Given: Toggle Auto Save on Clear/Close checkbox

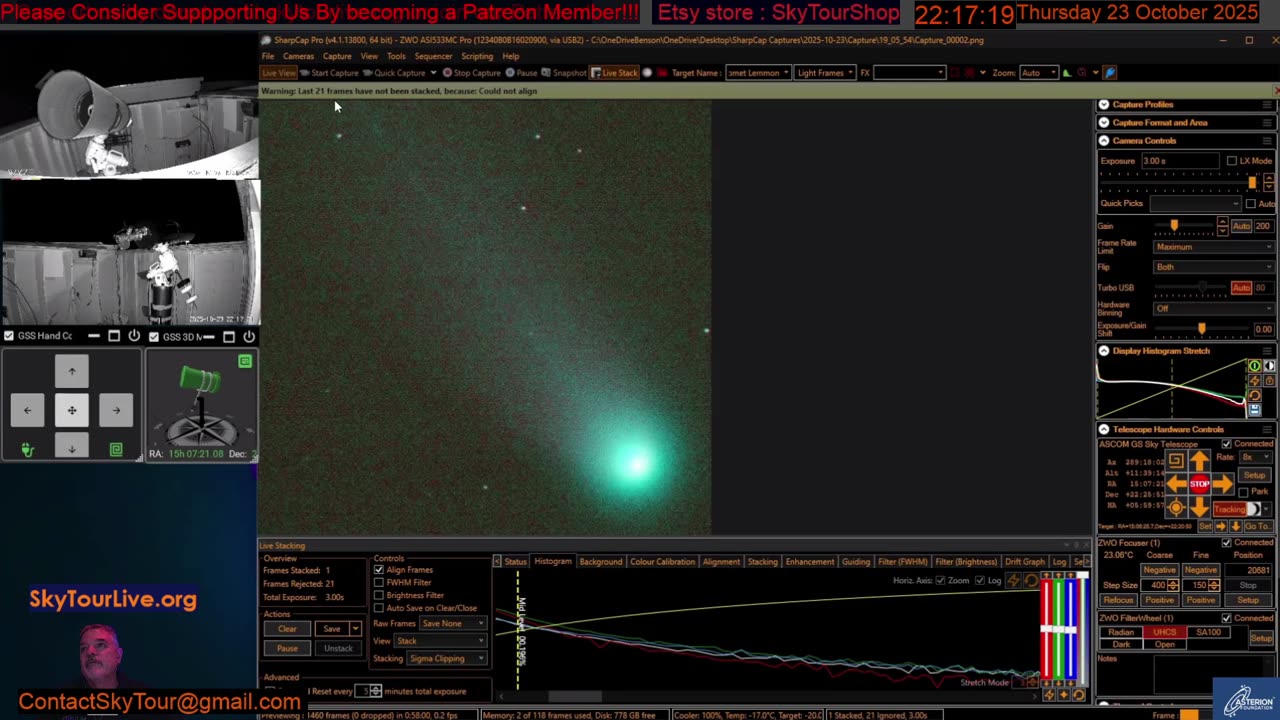Looking at the screenshot, I should tap(379, 608).
